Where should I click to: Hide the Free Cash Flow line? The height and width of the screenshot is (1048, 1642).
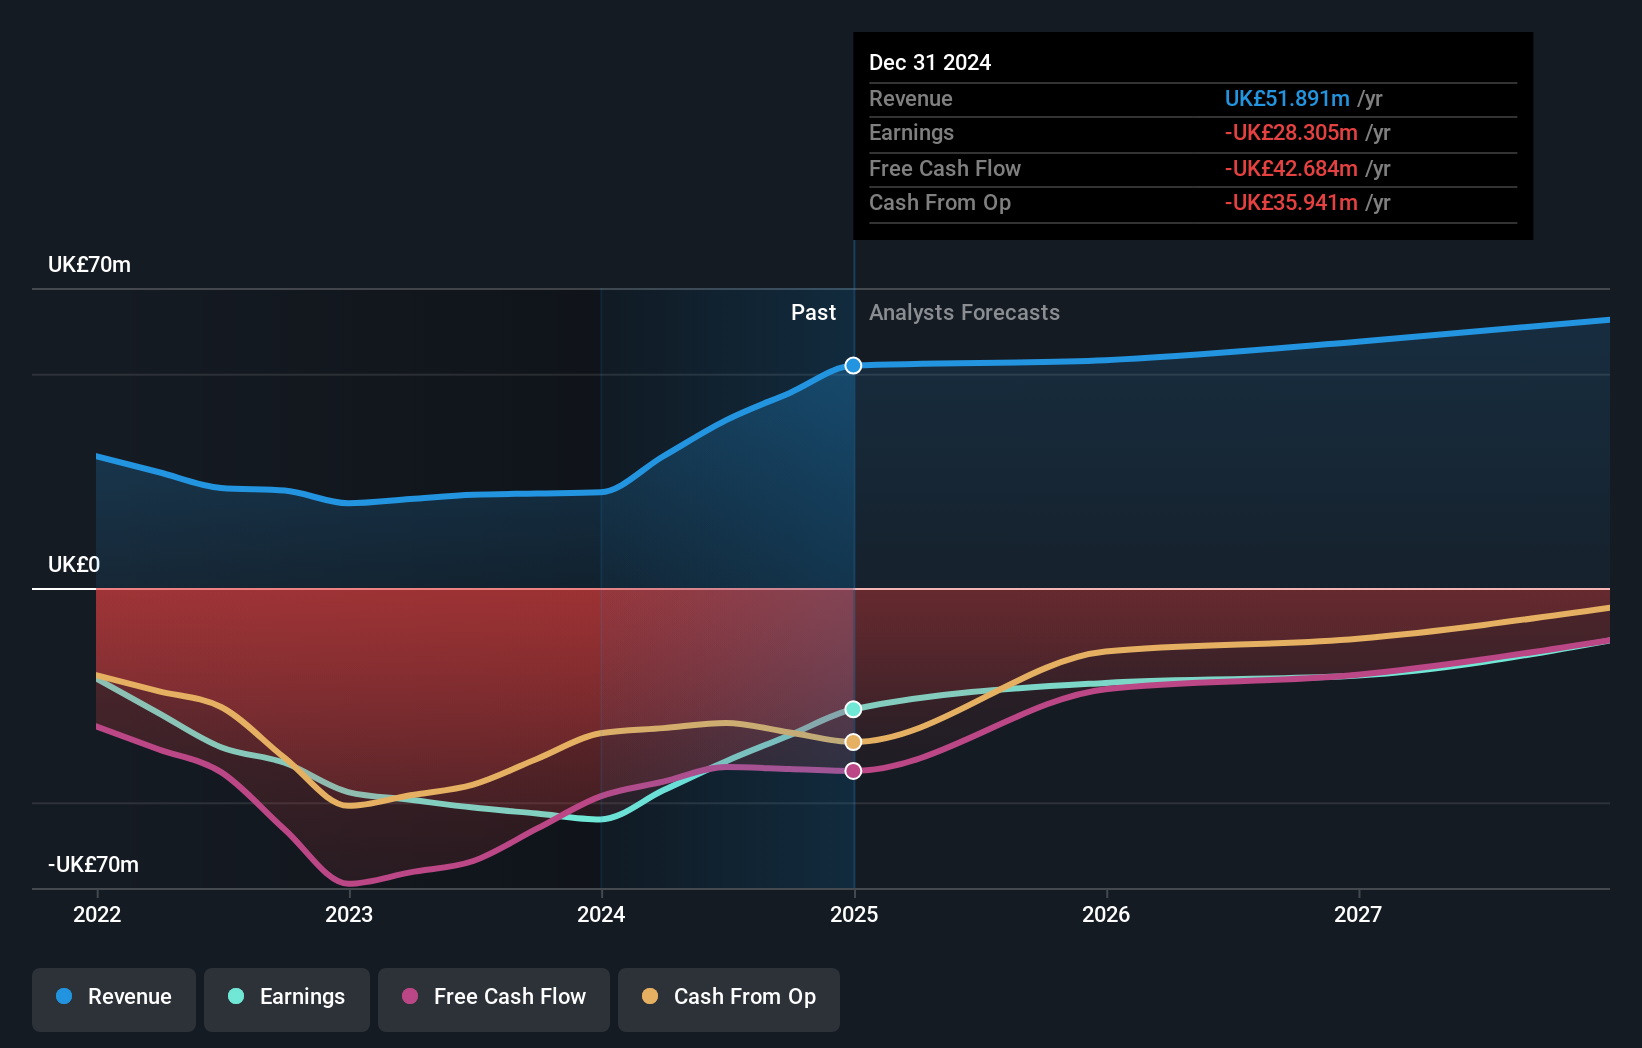click(x=494, y=997)
